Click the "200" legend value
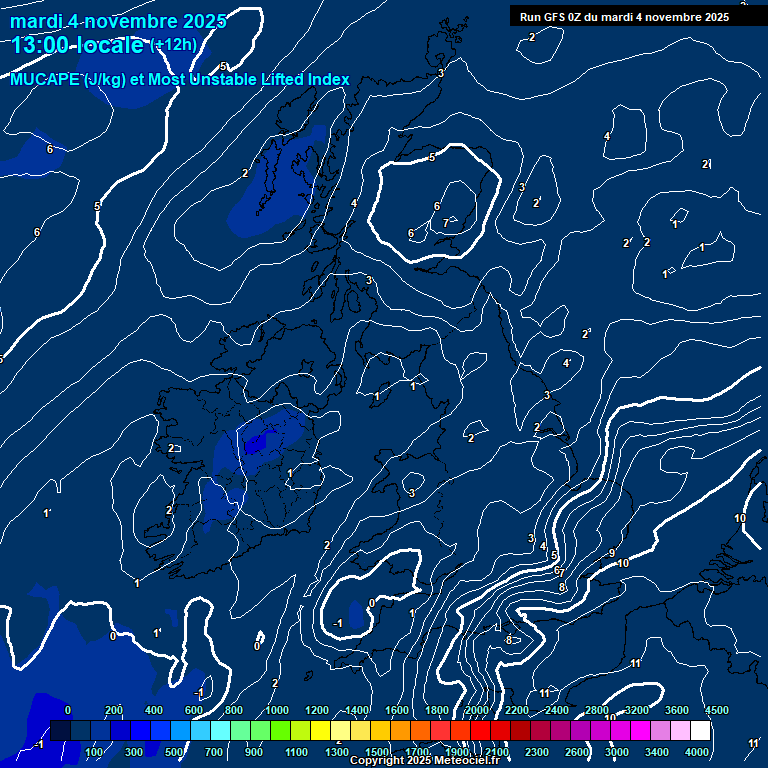This screenshot has width=768, height=768. click(x=114, y=710)
